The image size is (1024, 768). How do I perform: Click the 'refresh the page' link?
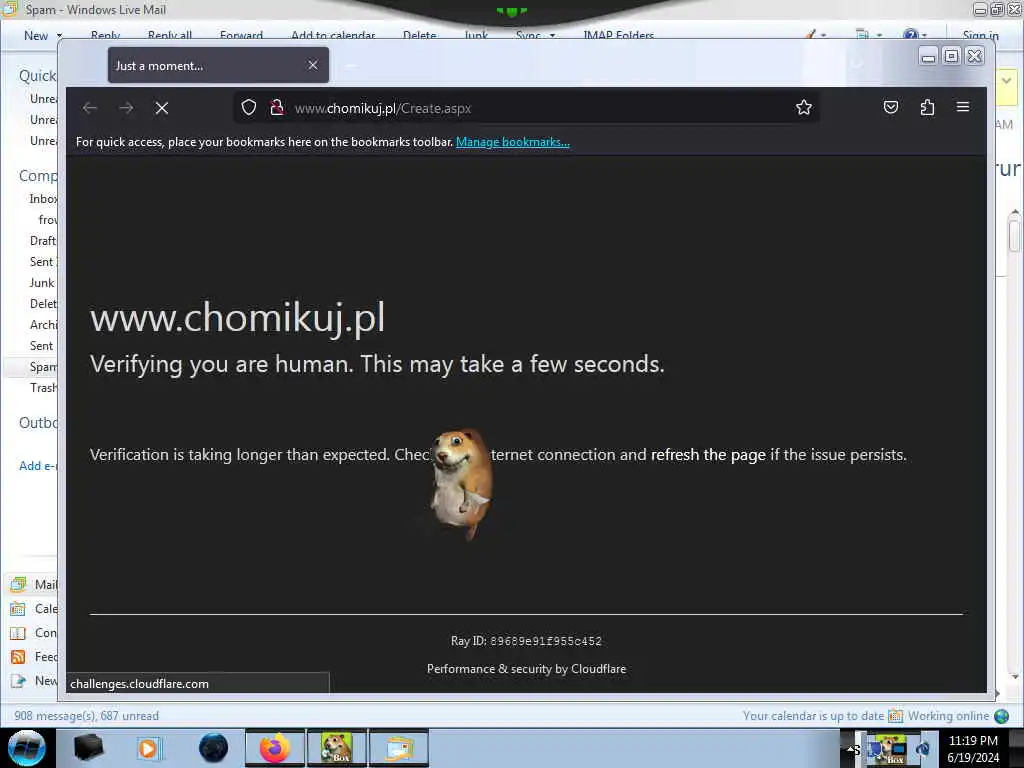[708, 455]
